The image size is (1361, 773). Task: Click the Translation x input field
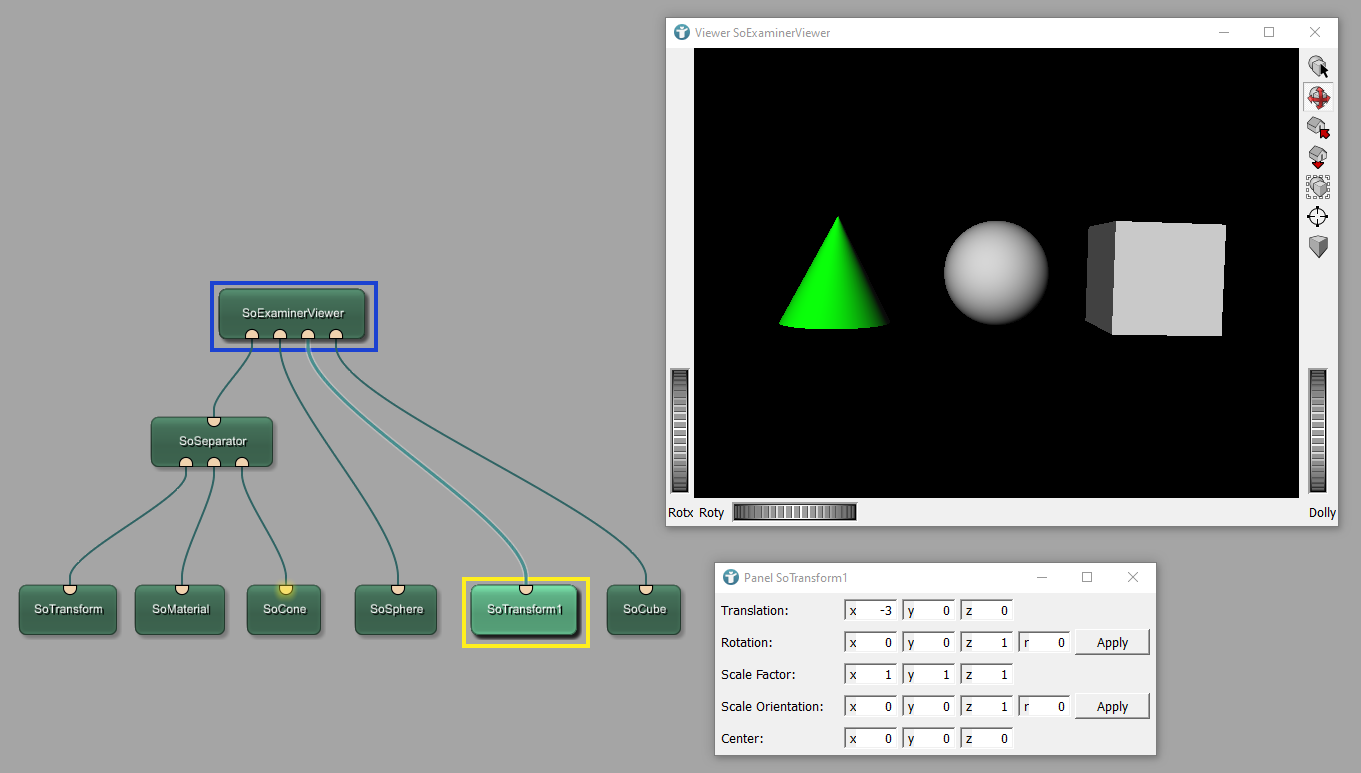873,611
